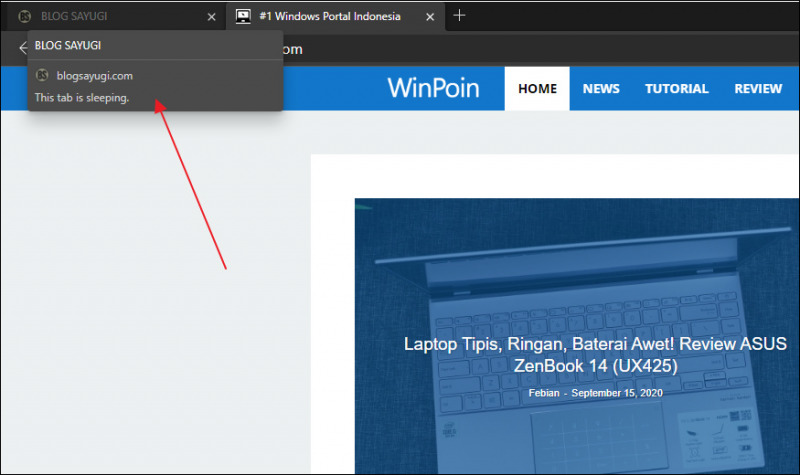Close the Windows Portal Indonesia tab
This screenshot has height=475, width=800.
[430, 17]
